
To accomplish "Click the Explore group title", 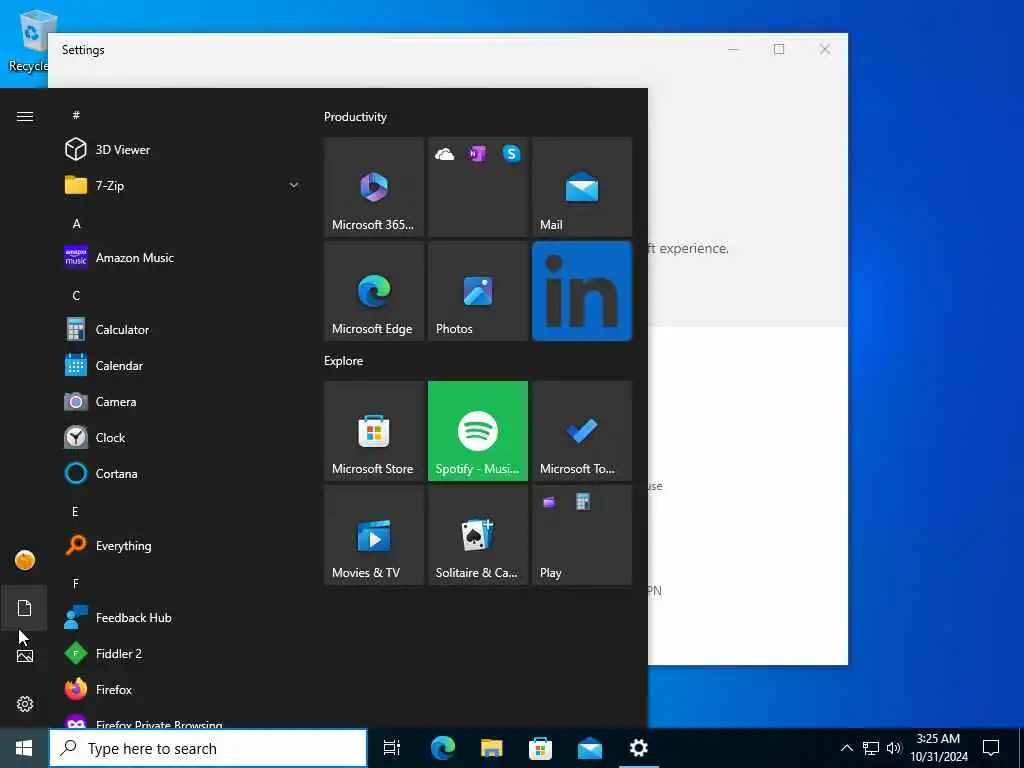I will [344, 360].
